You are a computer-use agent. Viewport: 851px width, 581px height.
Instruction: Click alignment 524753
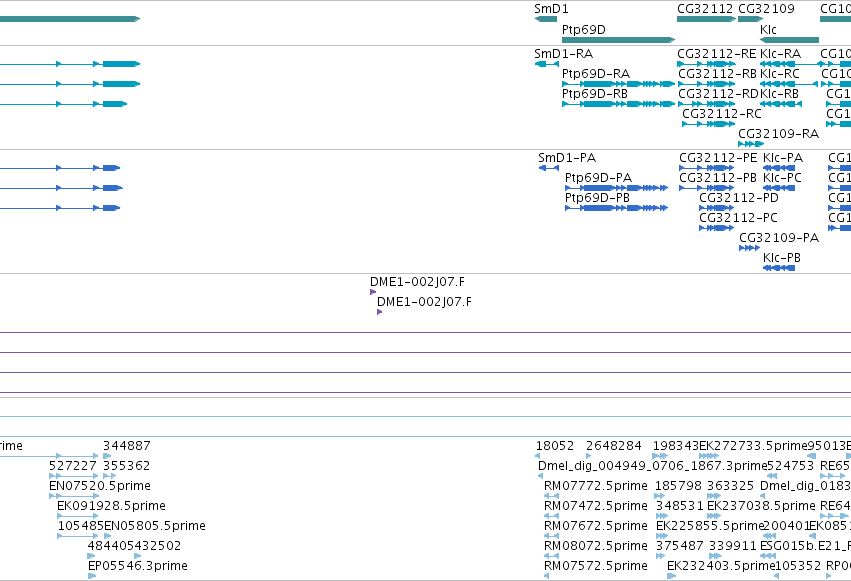click(770, 476)
